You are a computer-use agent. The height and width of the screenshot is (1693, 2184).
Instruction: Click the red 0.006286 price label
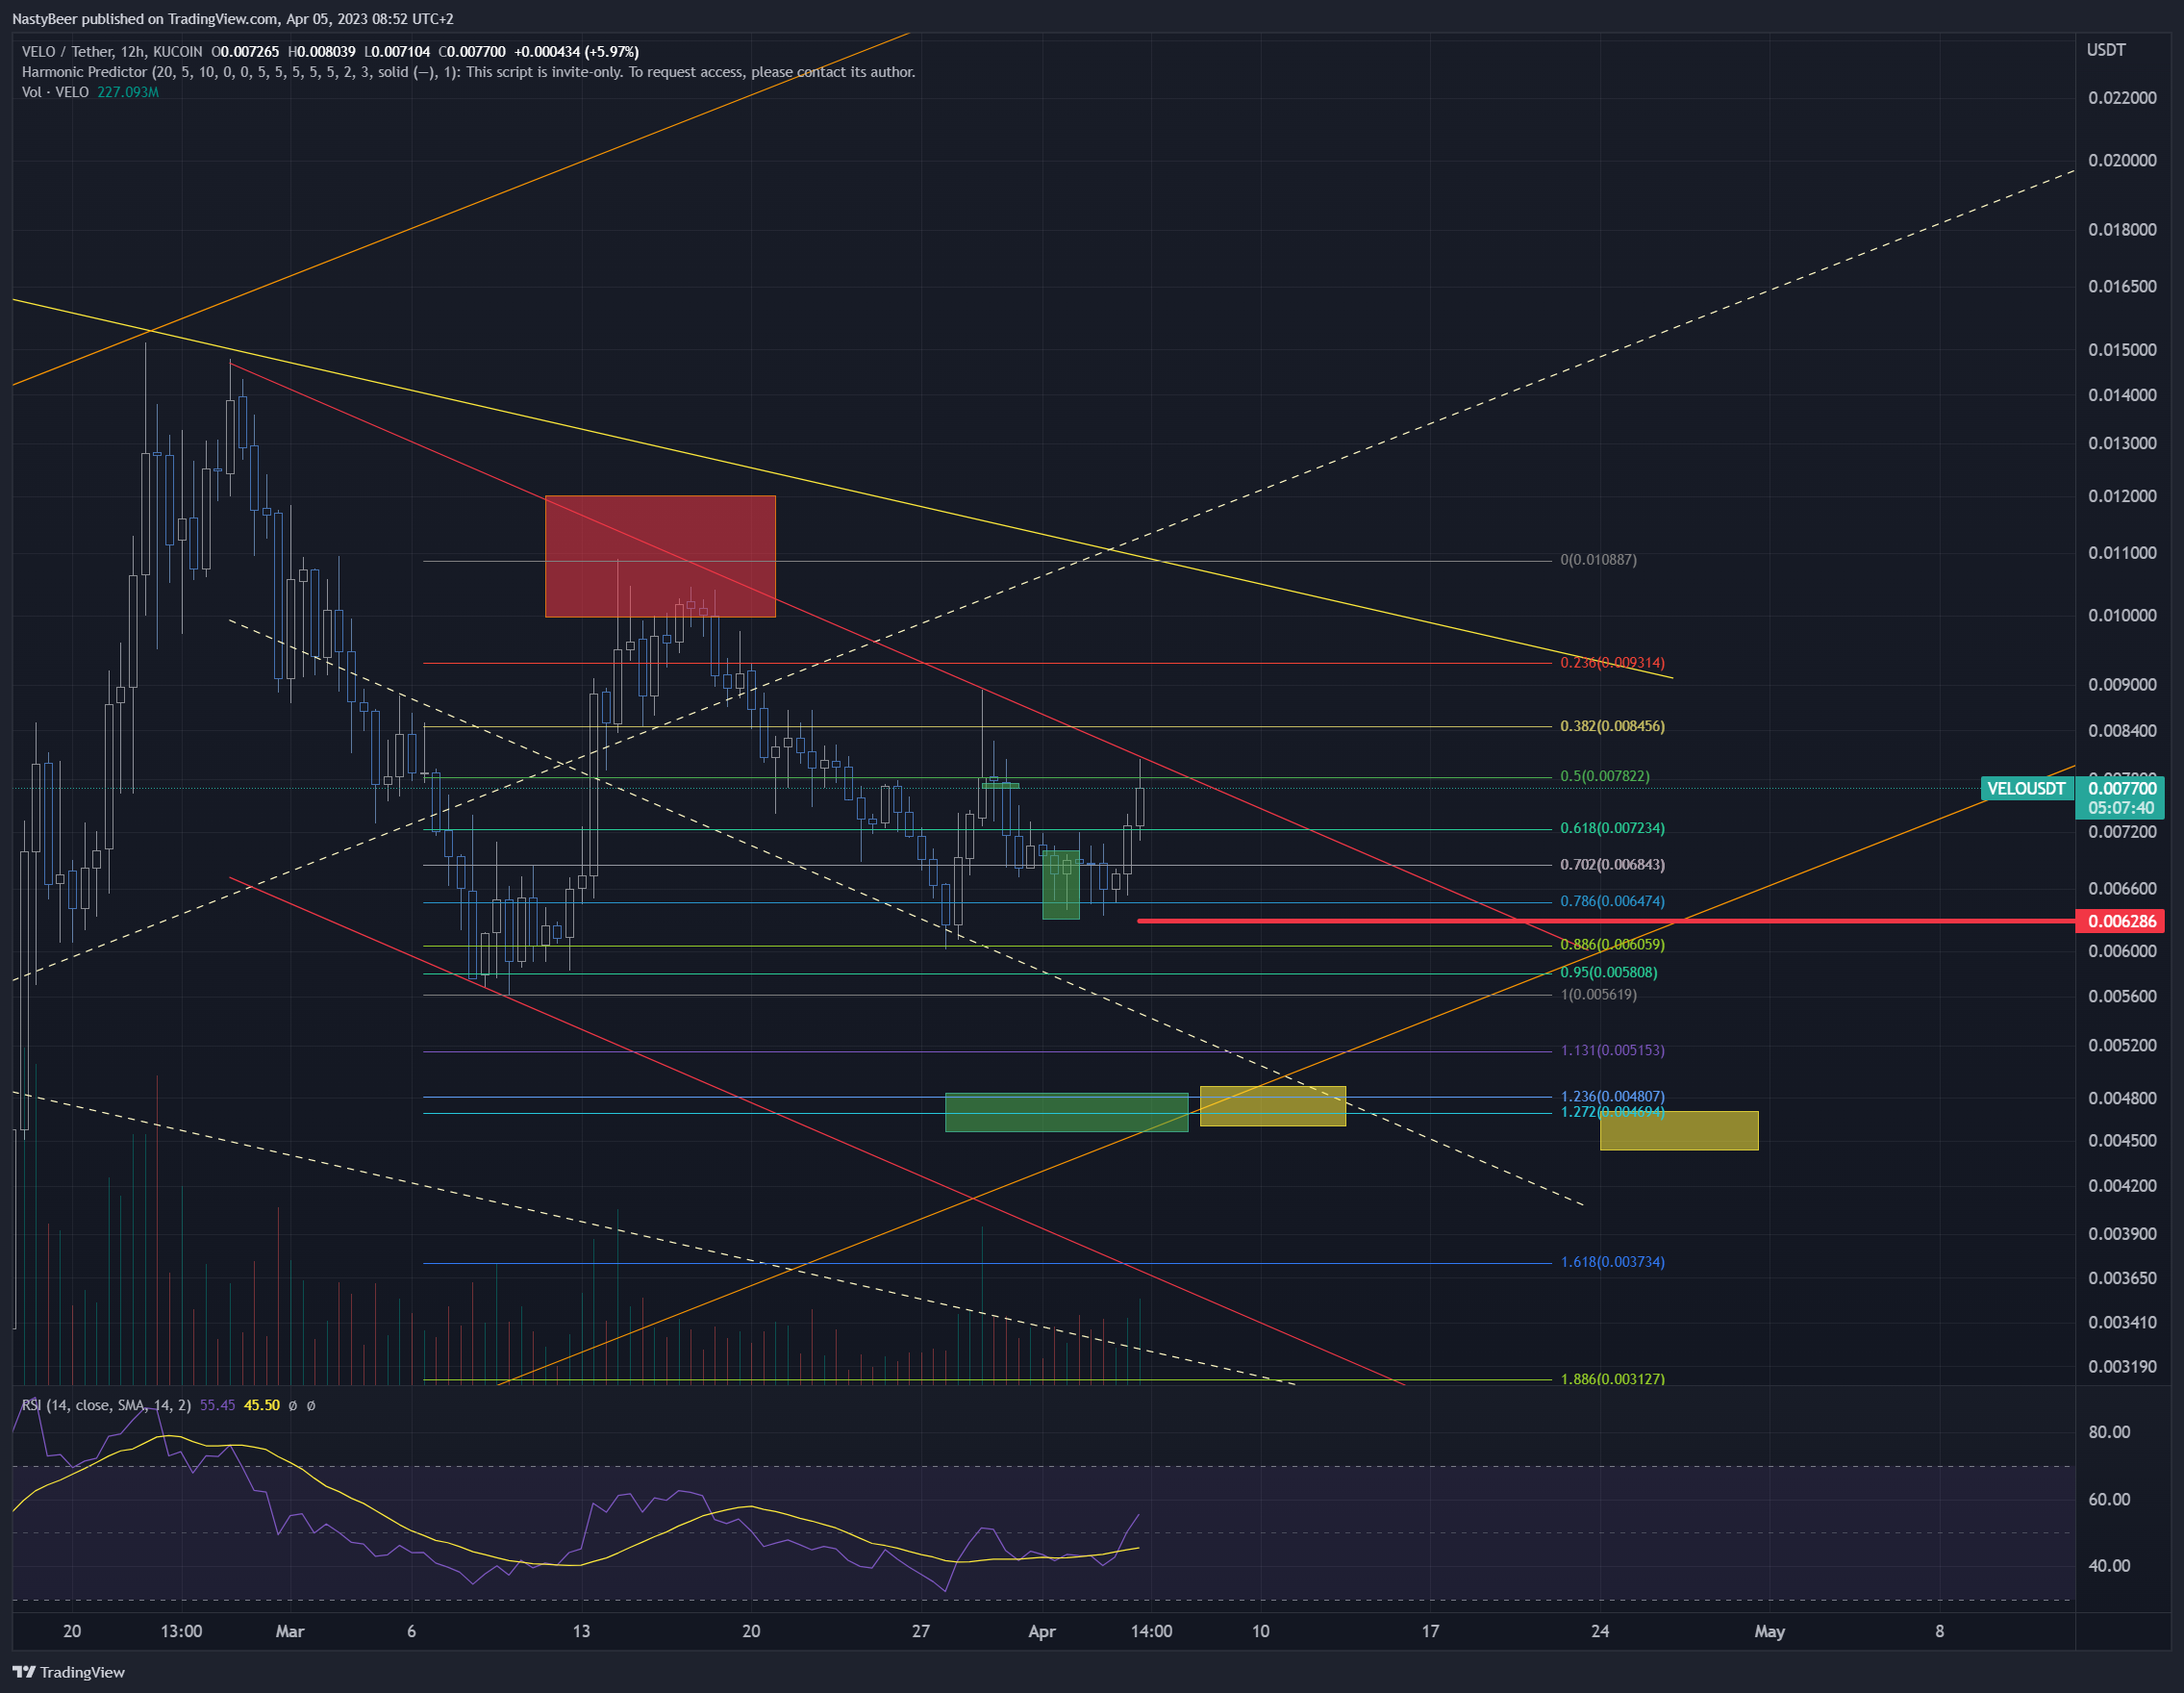[x=2120, y=921]
